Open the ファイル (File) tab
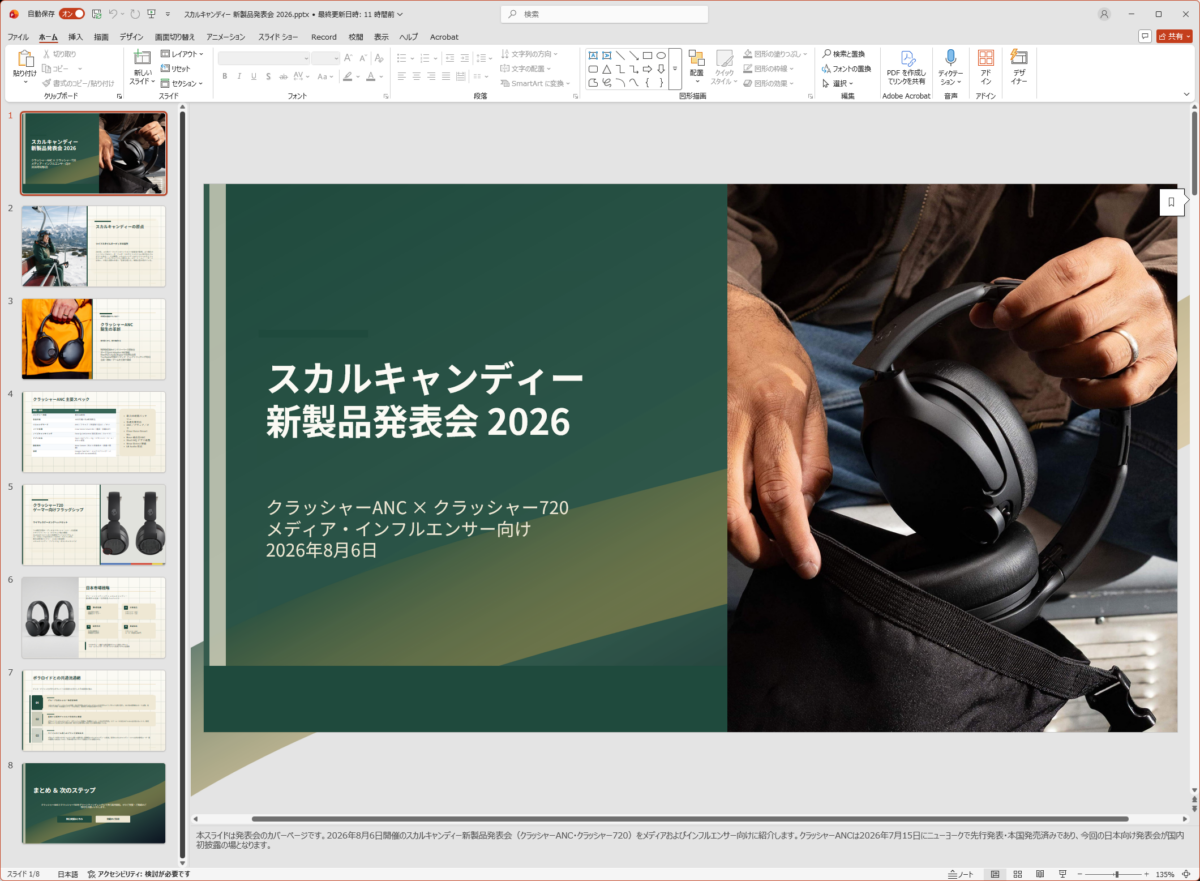 18,37
